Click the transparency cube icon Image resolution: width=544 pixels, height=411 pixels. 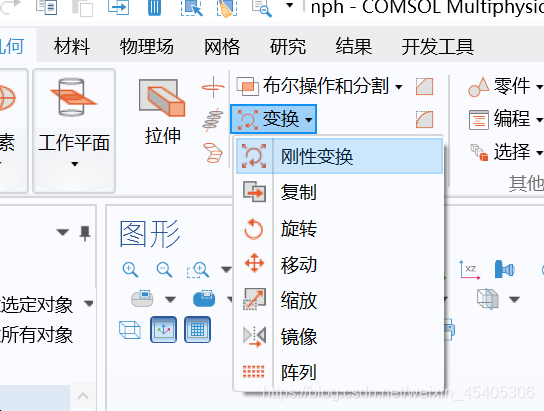click(487, 299)
